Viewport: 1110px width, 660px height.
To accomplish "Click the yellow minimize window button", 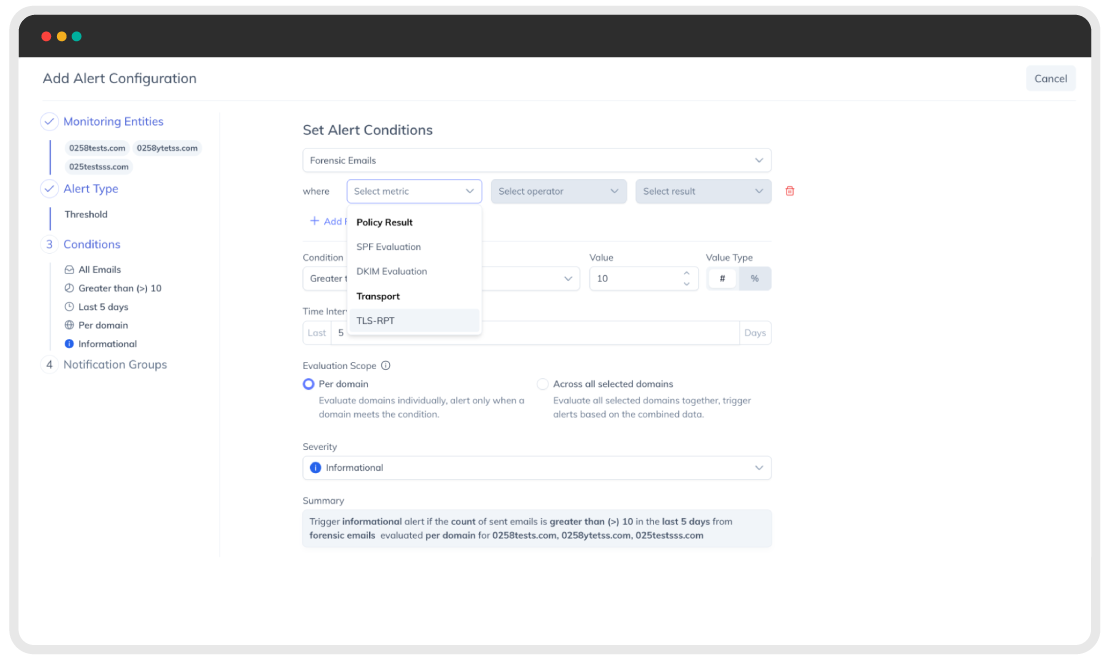I will point(62,36).
